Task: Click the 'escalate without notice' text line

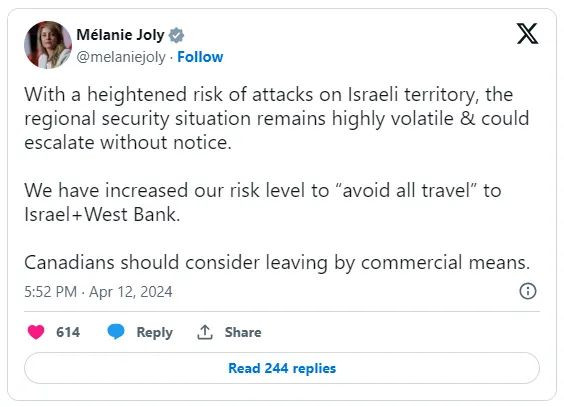Action: pos(128,142)
